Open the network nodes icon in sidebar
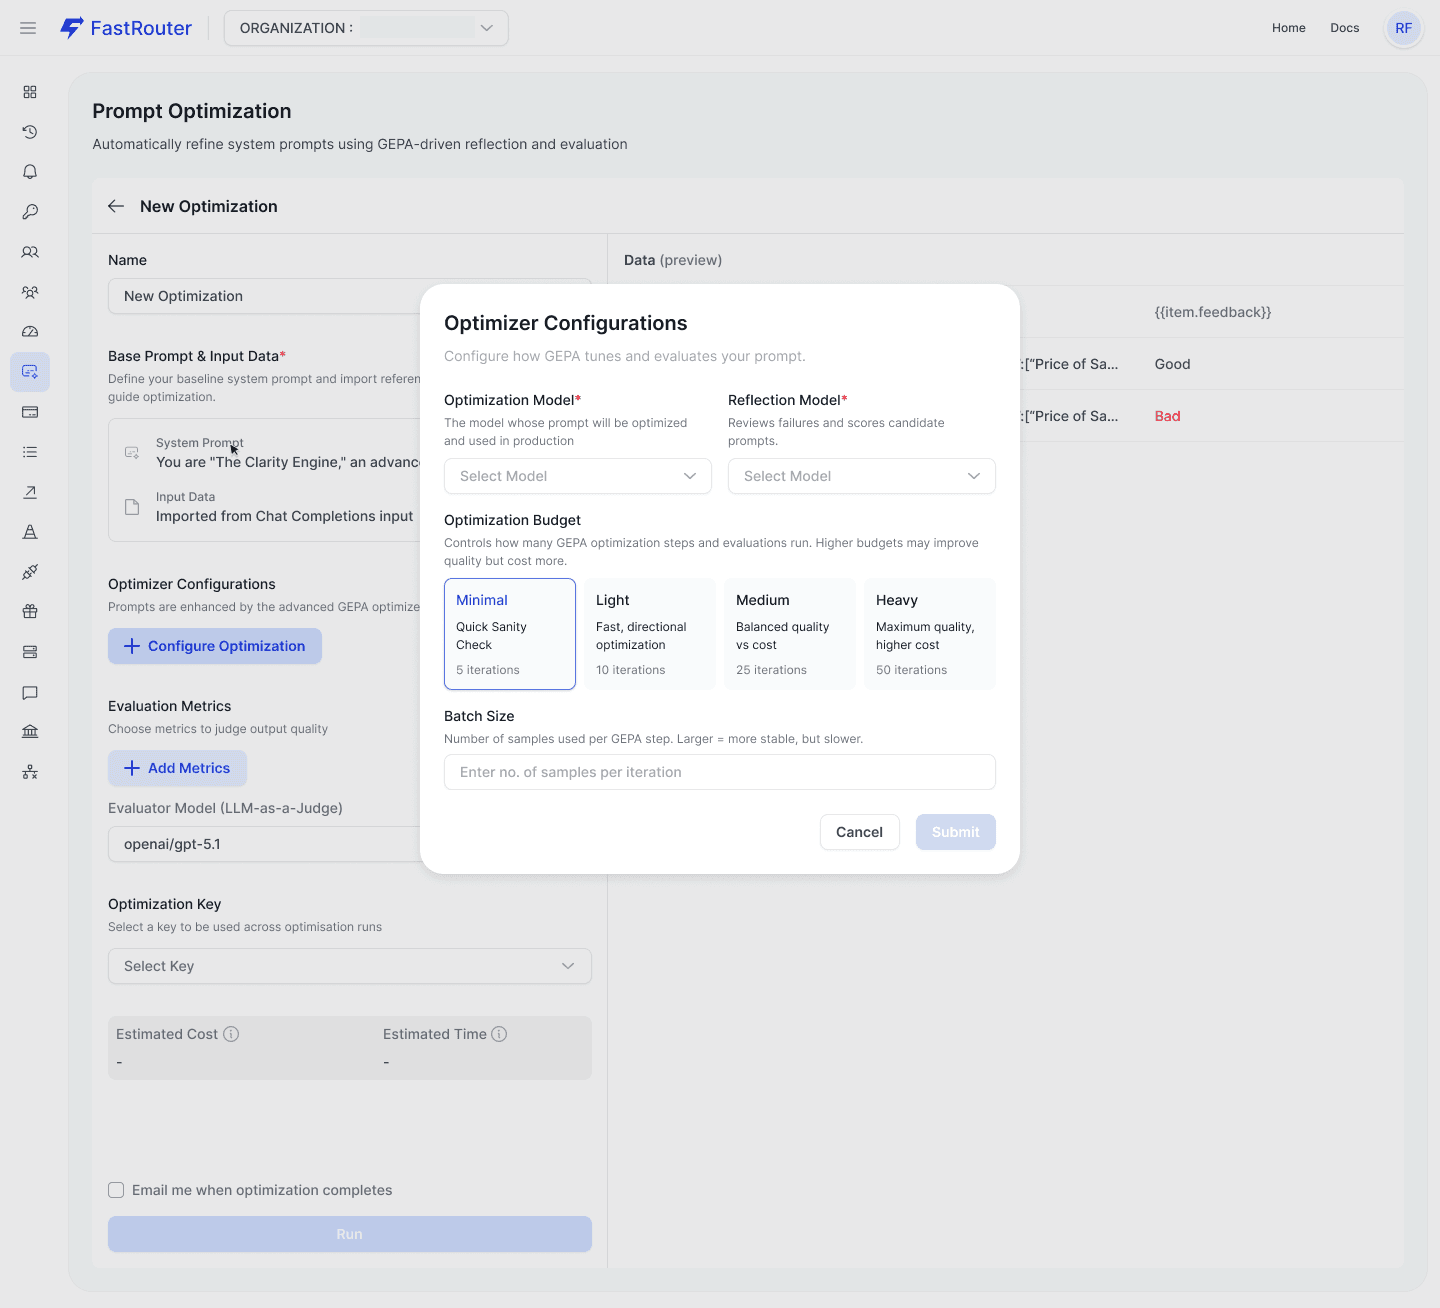This screenshot has height=1308, width=1440. pyautogui.click(x=30, y=772)
